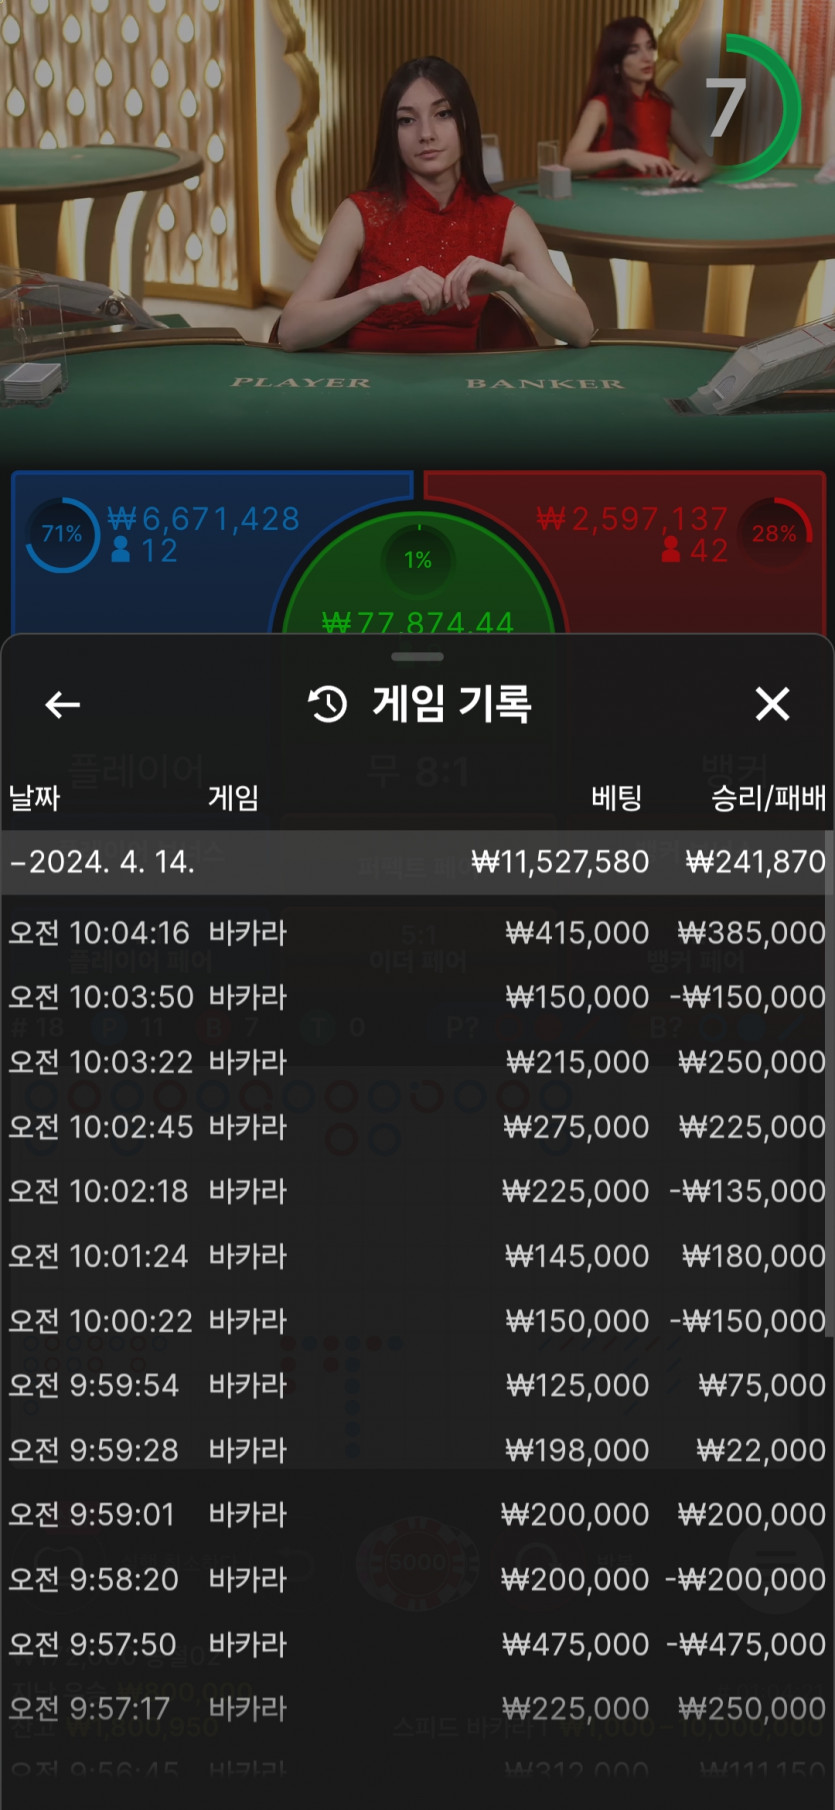835x1810 pixels.
Task: Tap the blue 71% circular indicator
Action: pos(62,534)
